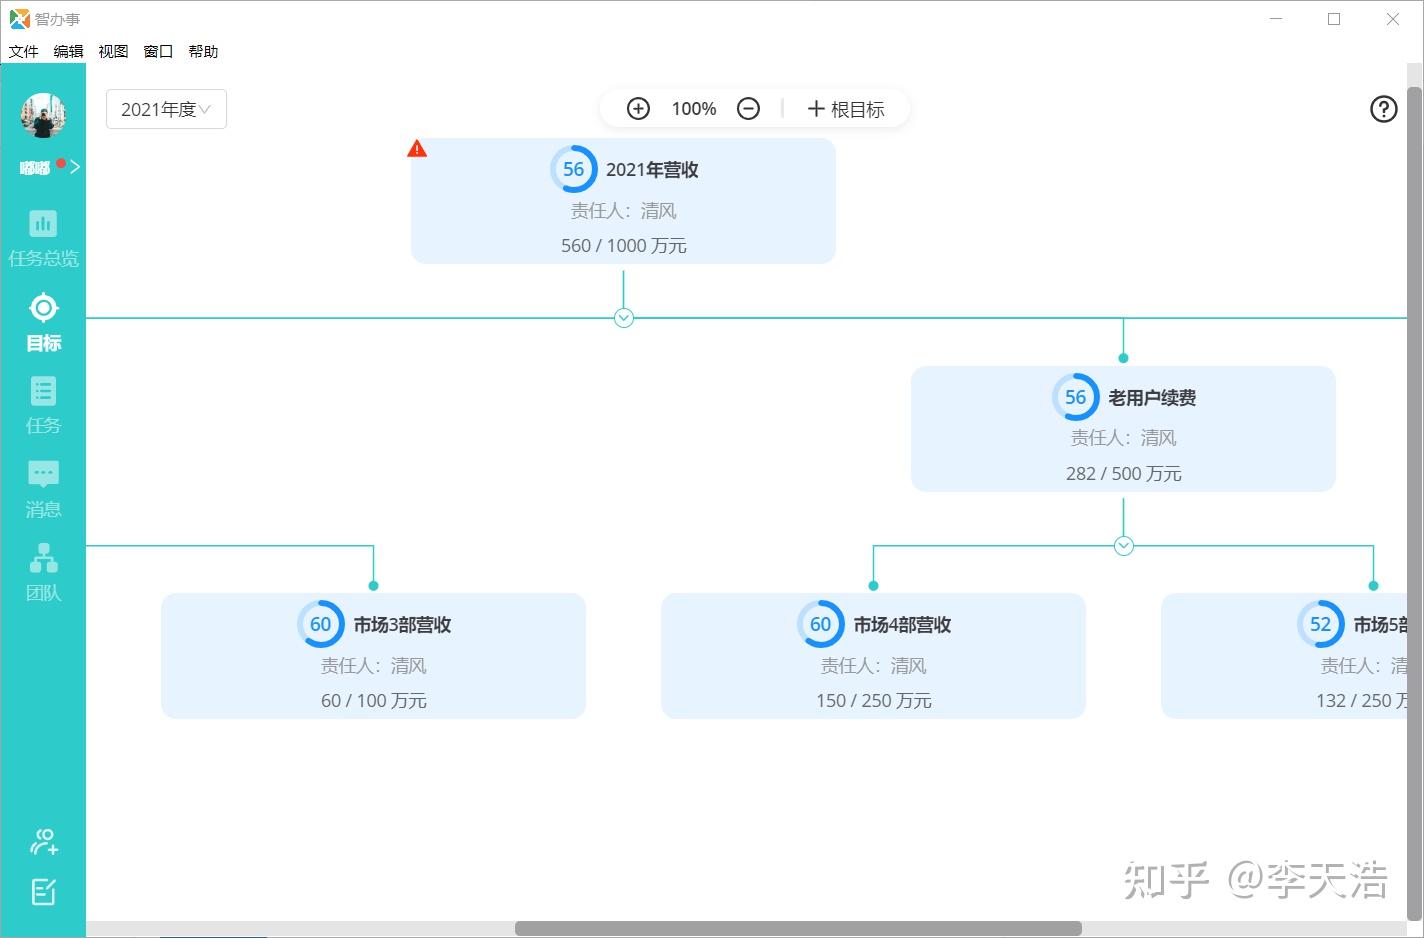1424x938 pixels.
Task: Select the 市场4部营收 goal title
Action: tap(902, 625)
